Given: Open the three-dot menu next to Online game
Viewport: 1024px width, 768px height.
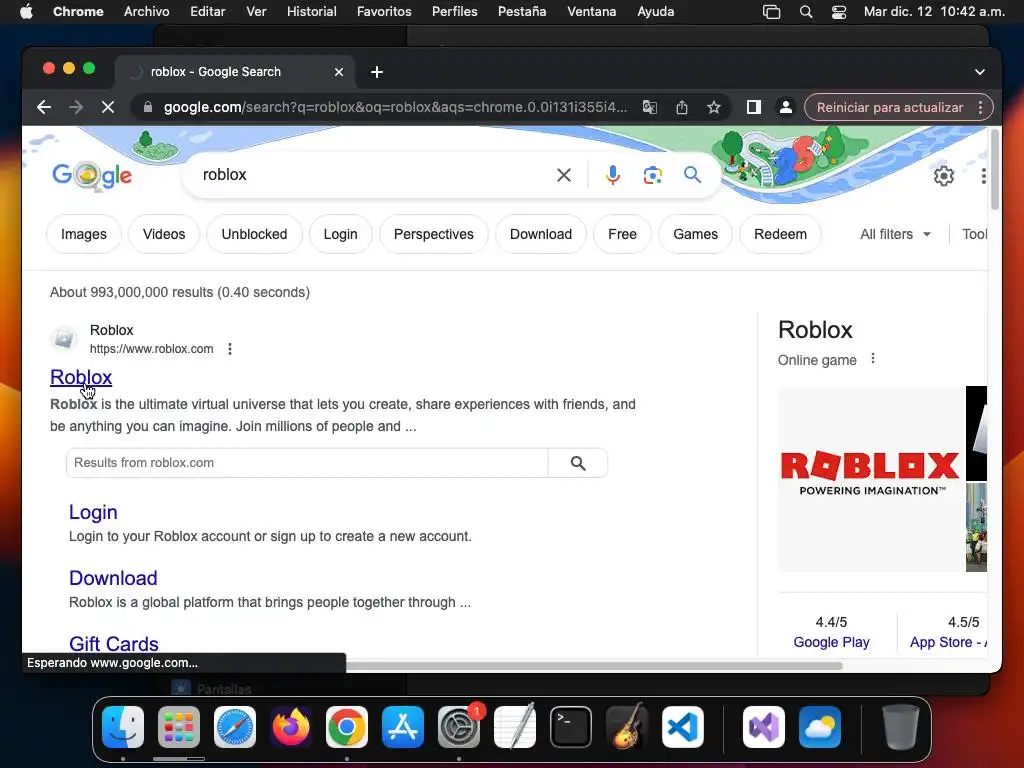Looking at the screenshot, I should pos(873,359).
